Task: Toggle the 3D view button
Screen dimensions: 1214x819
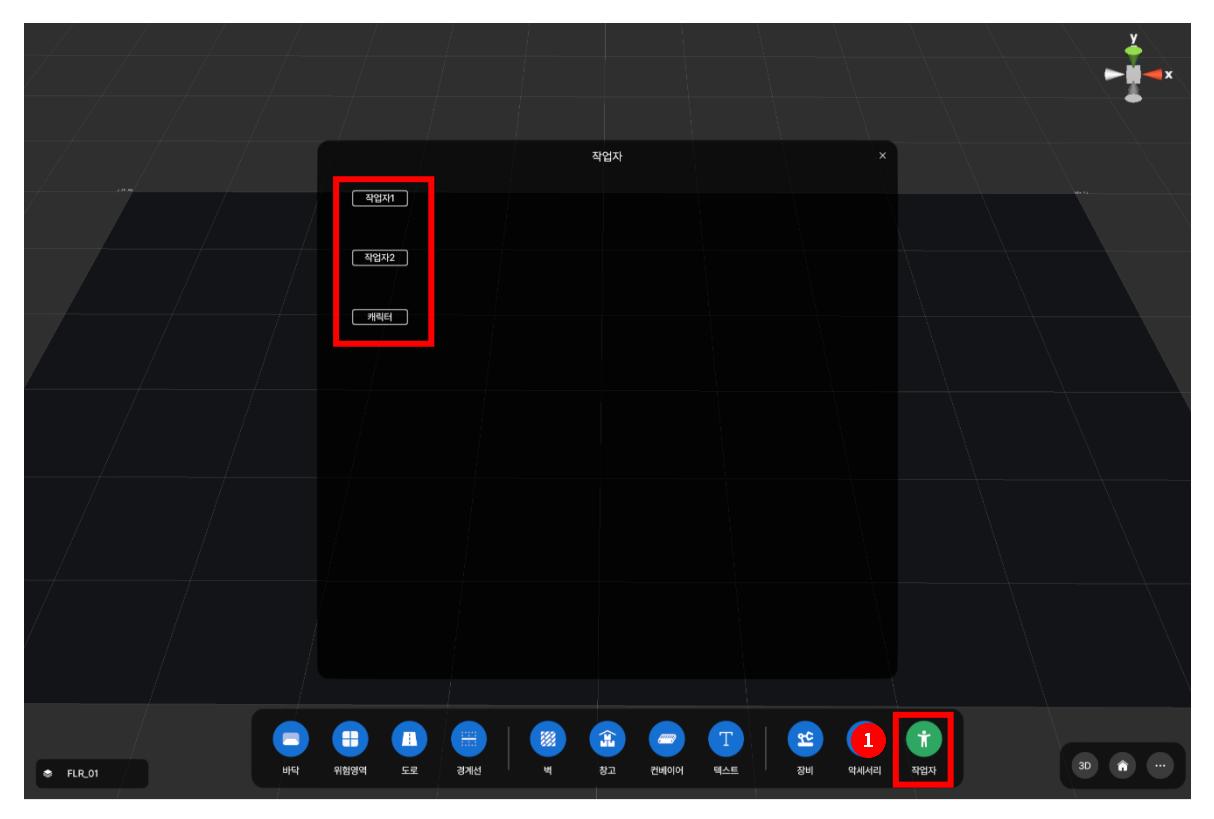Action: point(1085,763)
